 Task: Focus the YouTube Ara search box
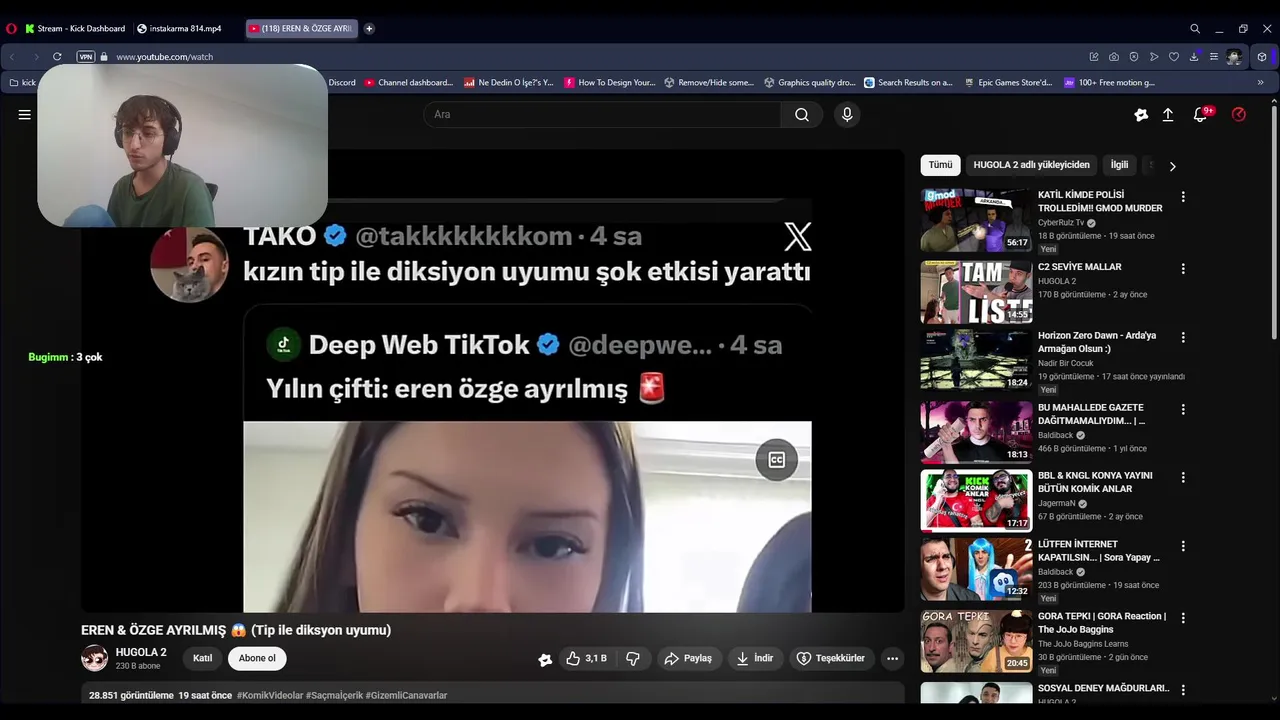pyautogui.click(x=602, y=115)
